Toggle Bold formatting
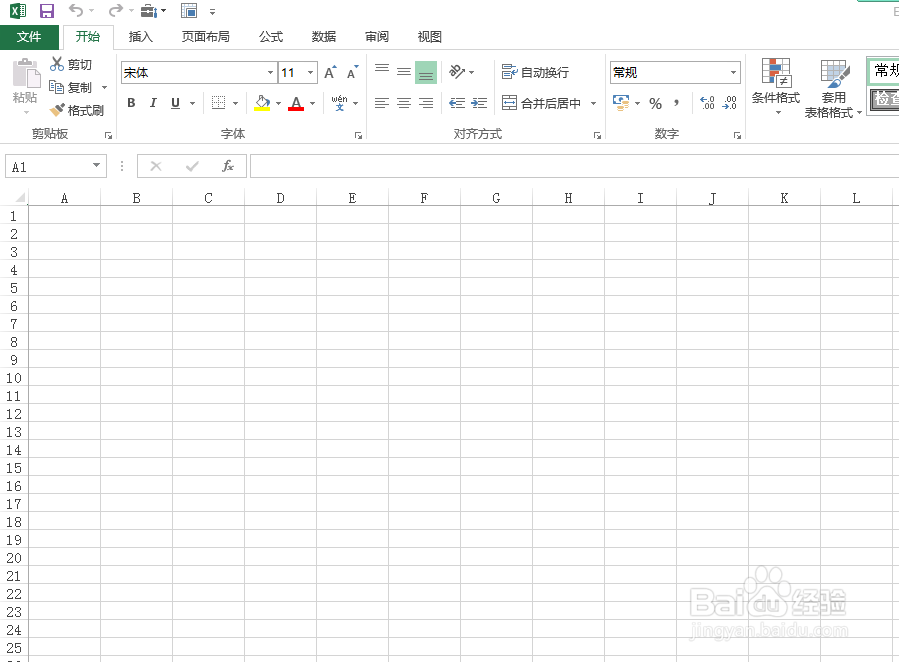Viewport: 899px width, 662px height. click(131, 103)
